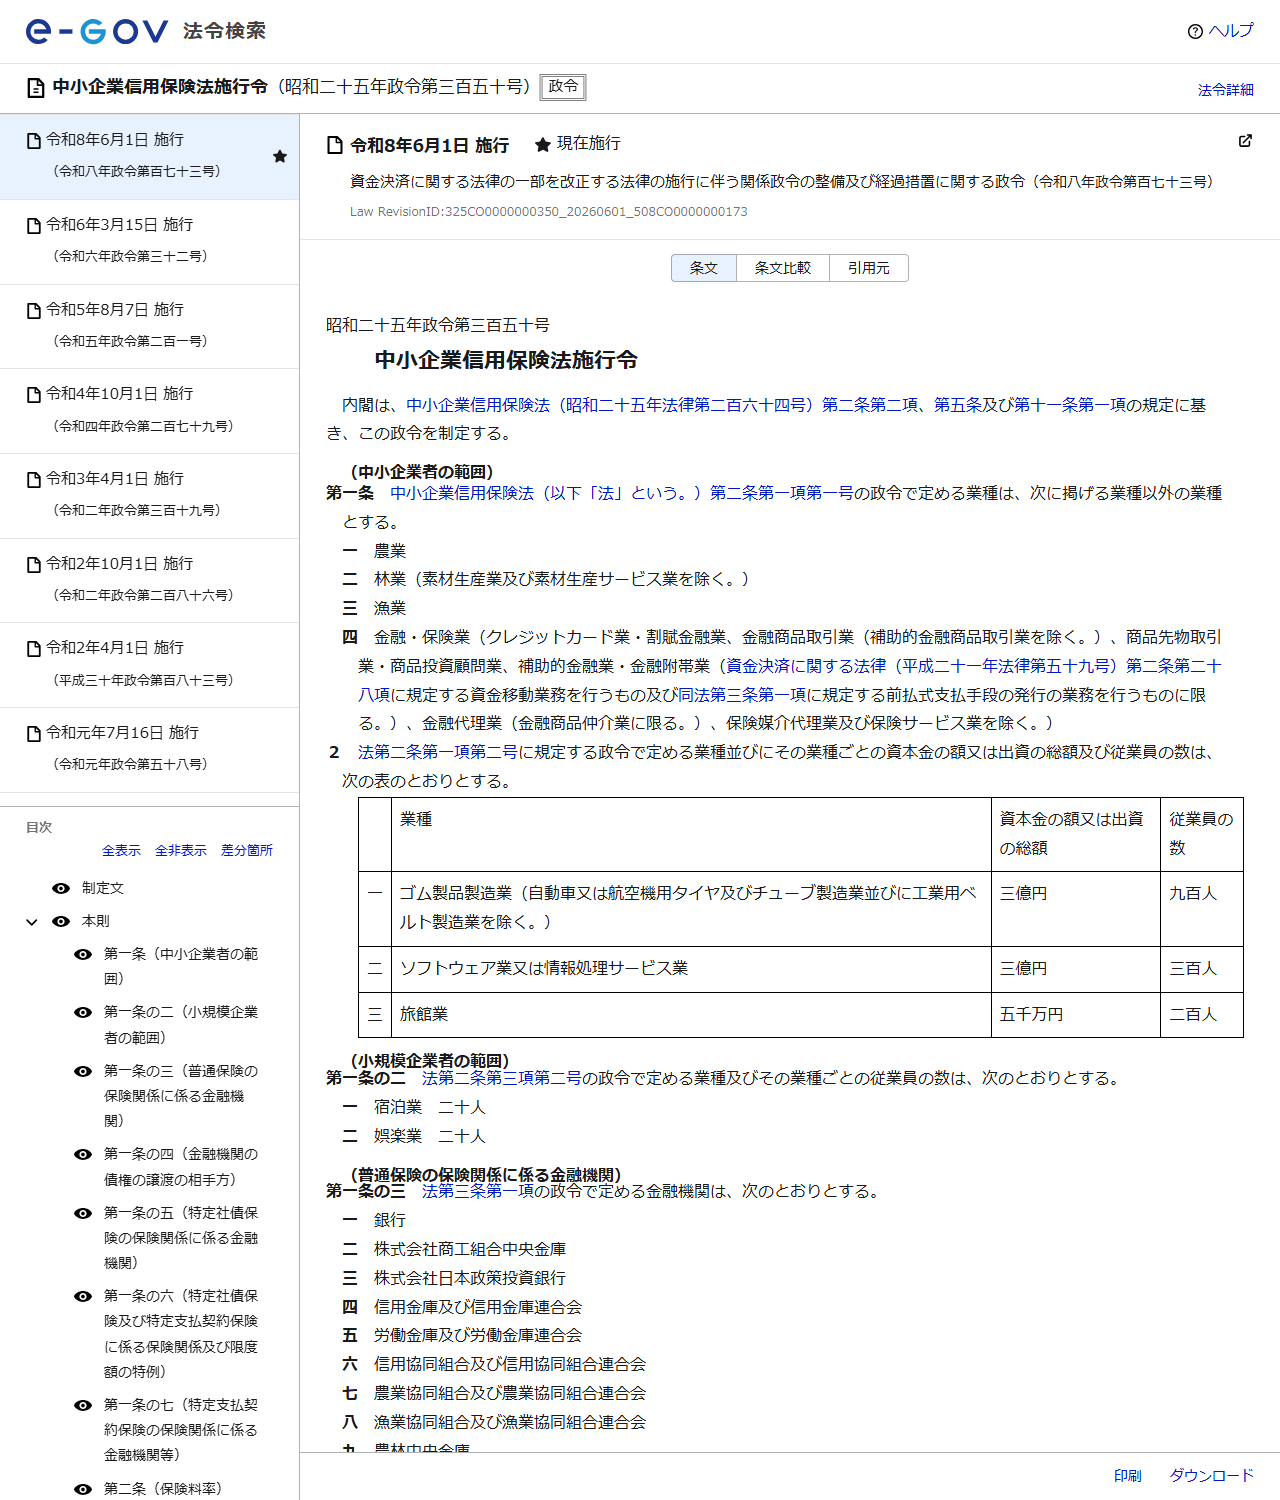
Task: Click the document icon for 令和3年4月1日 施行
Action: pyautogui.click(x=34, y=480)
